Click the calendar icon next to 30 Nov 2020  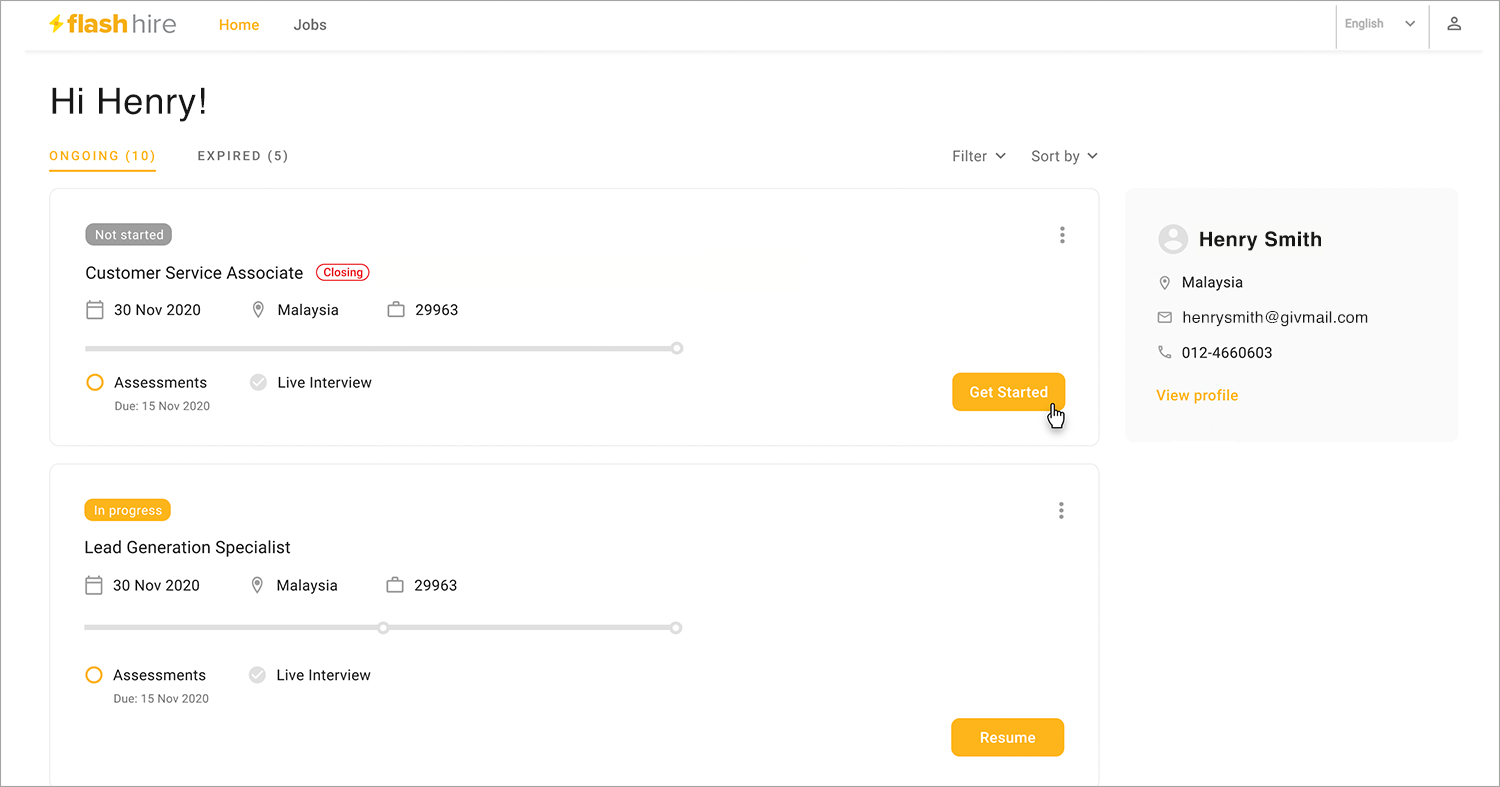pos(95,309)
